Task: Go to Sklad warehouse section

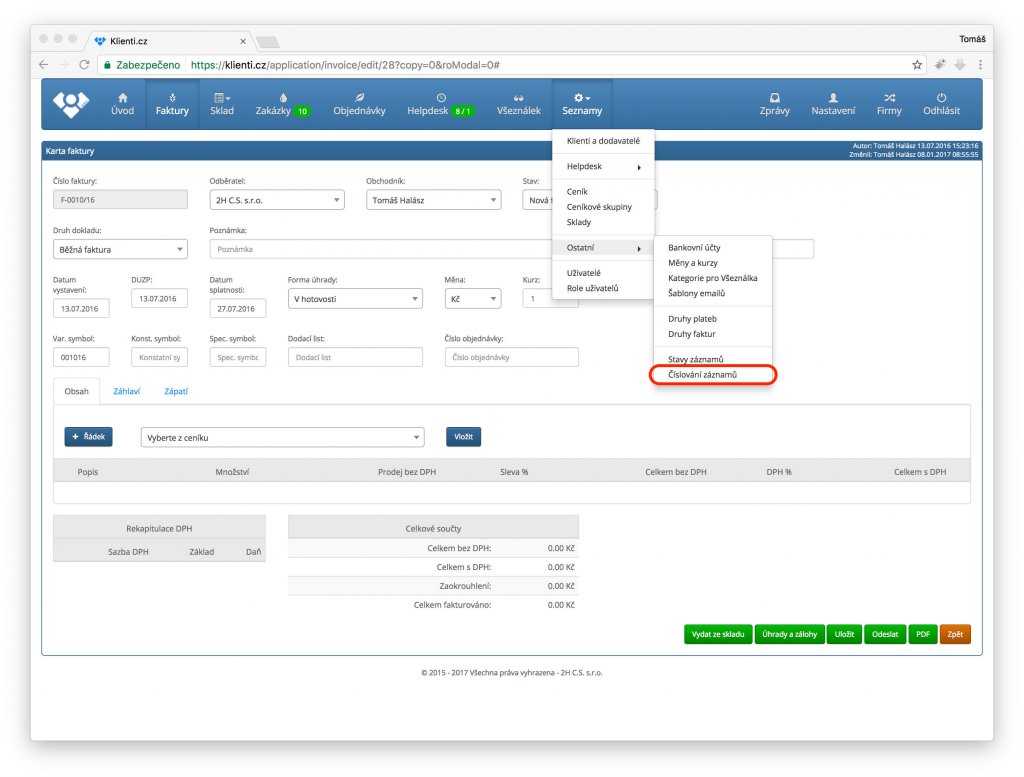Action: 222,104
